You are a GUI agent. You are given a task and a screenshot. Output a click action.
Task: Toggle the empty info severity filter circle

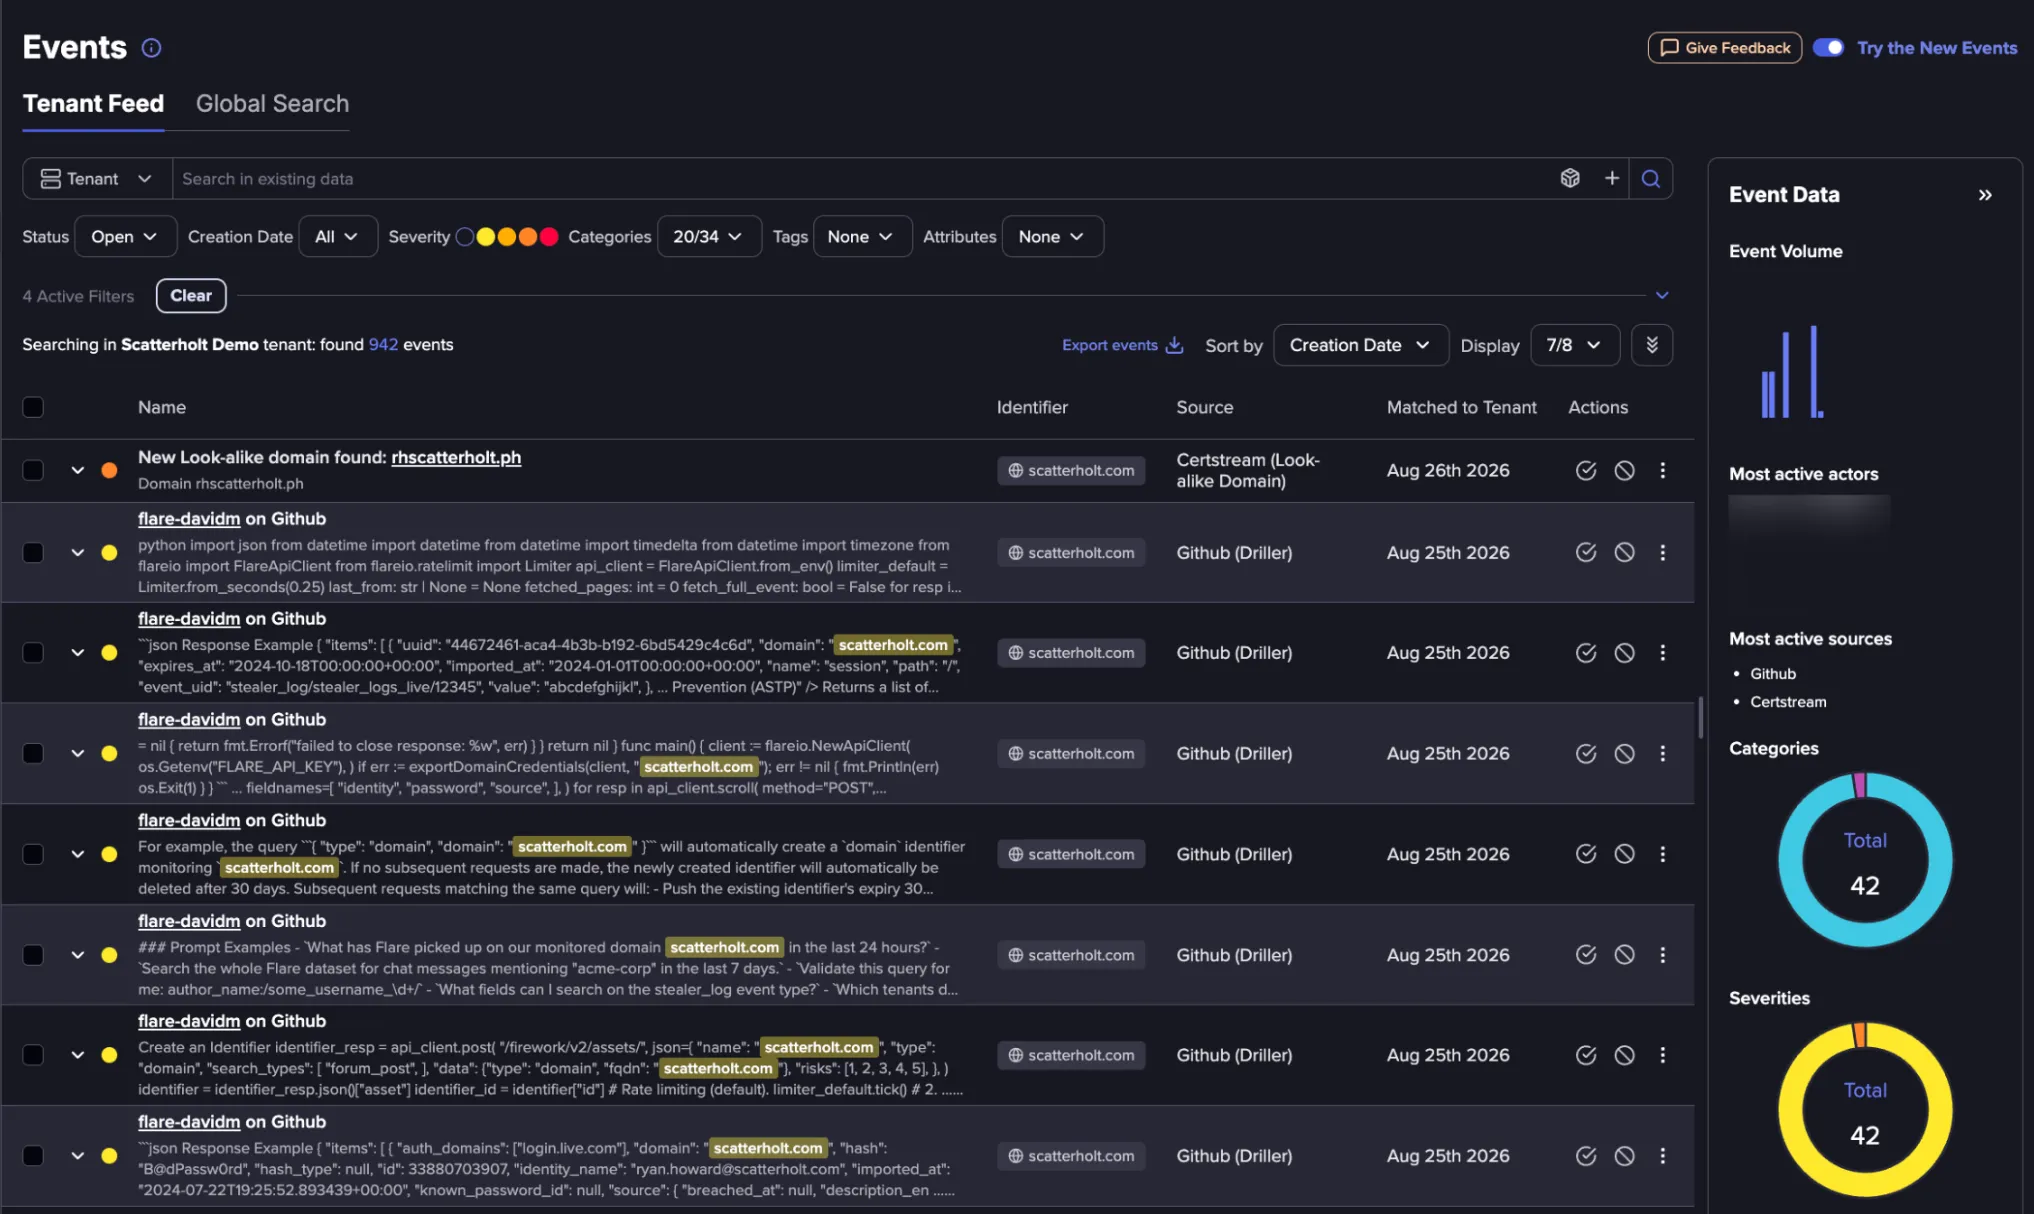click(x=465, y=237)
